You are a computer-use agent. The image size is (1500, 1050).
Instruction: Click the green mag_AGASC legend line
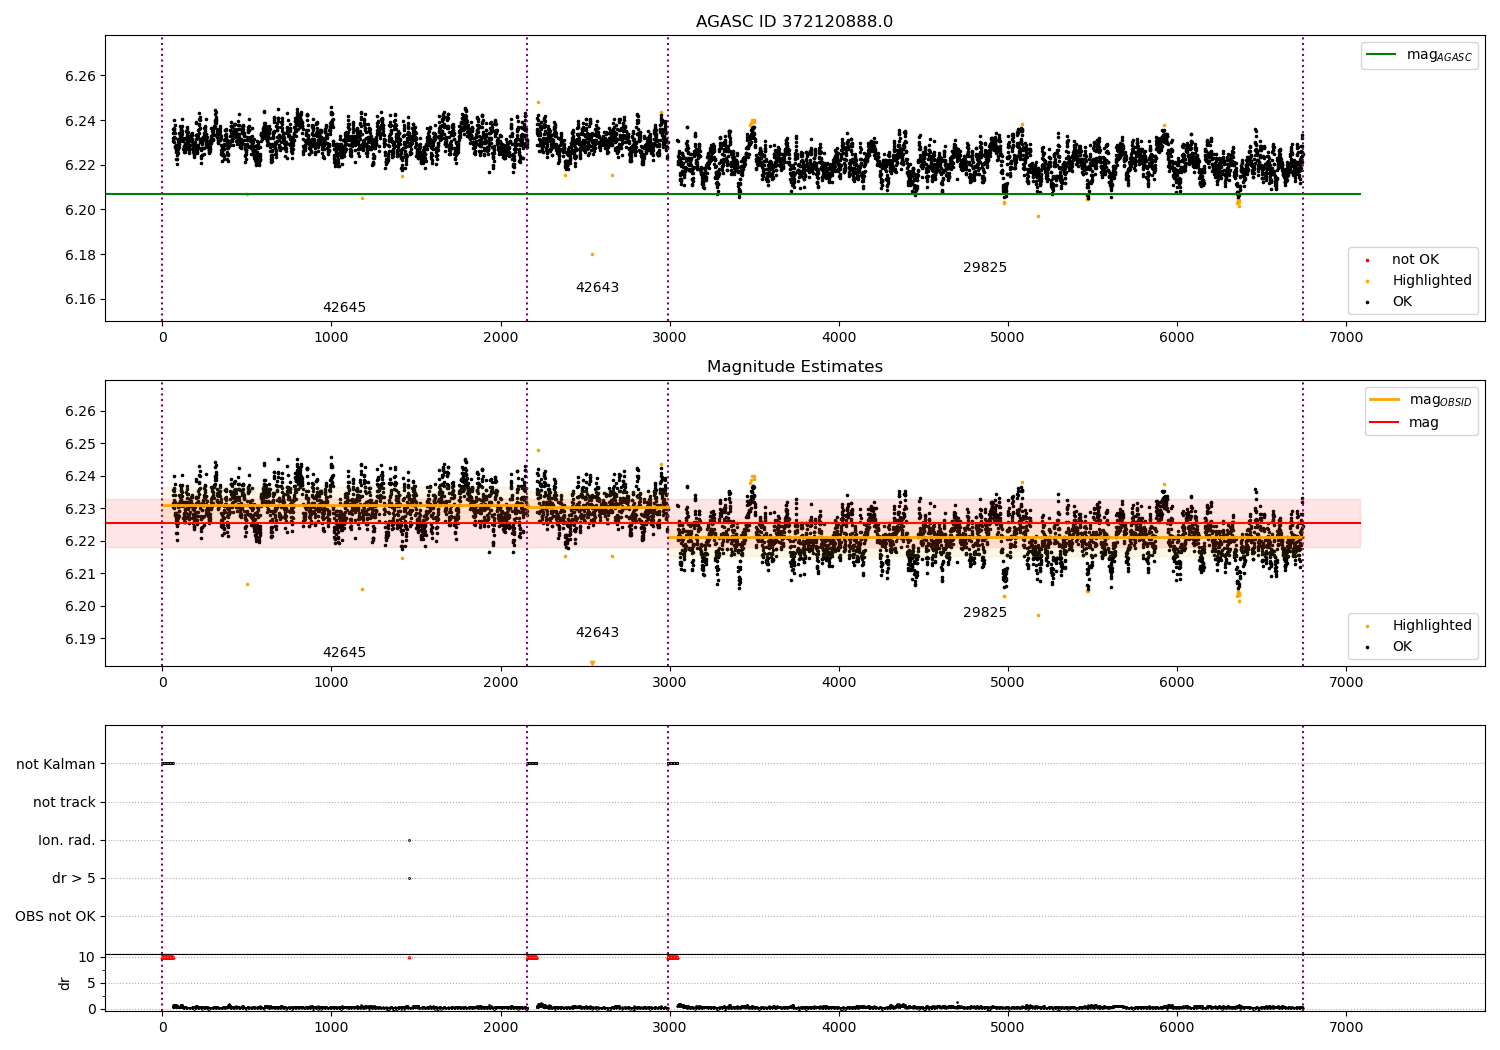1382,55
